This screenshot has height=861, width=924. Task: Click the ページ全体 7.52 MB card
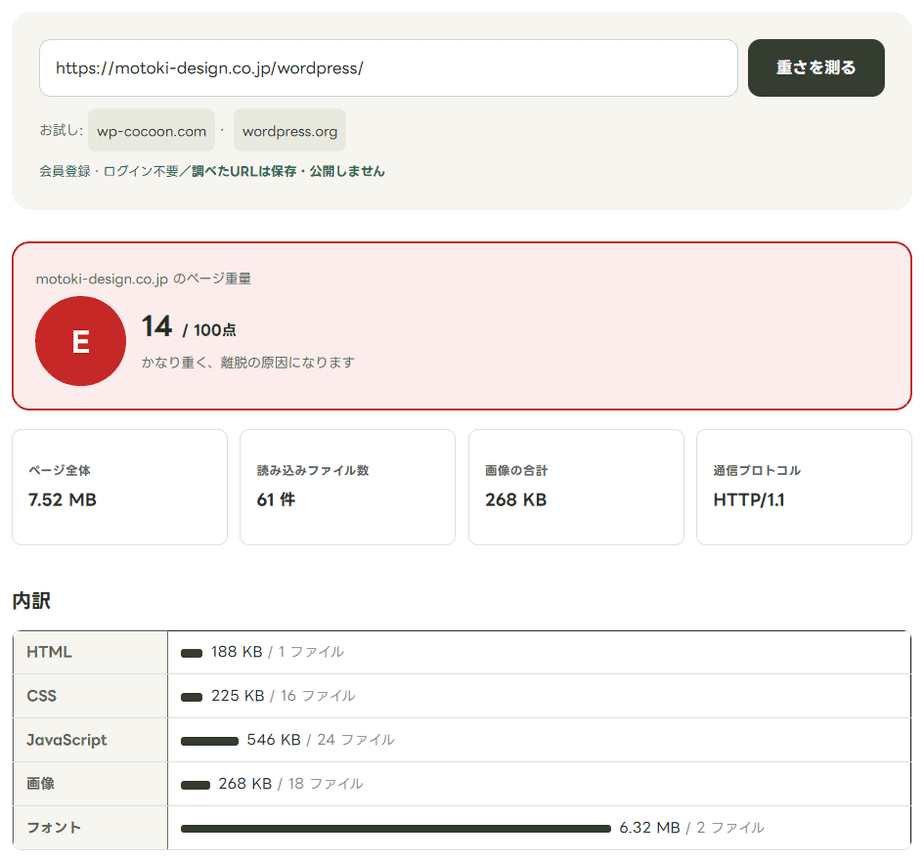tap(120, 487)
